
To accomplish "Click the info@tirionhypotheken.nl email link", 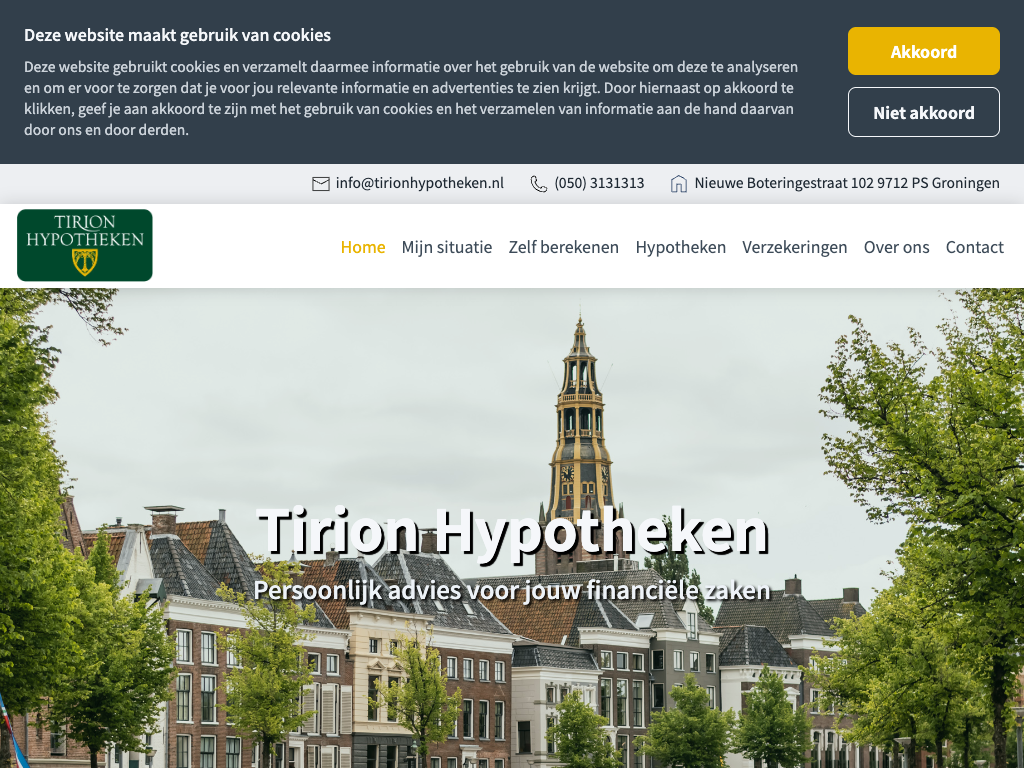I will coord(420,184).
